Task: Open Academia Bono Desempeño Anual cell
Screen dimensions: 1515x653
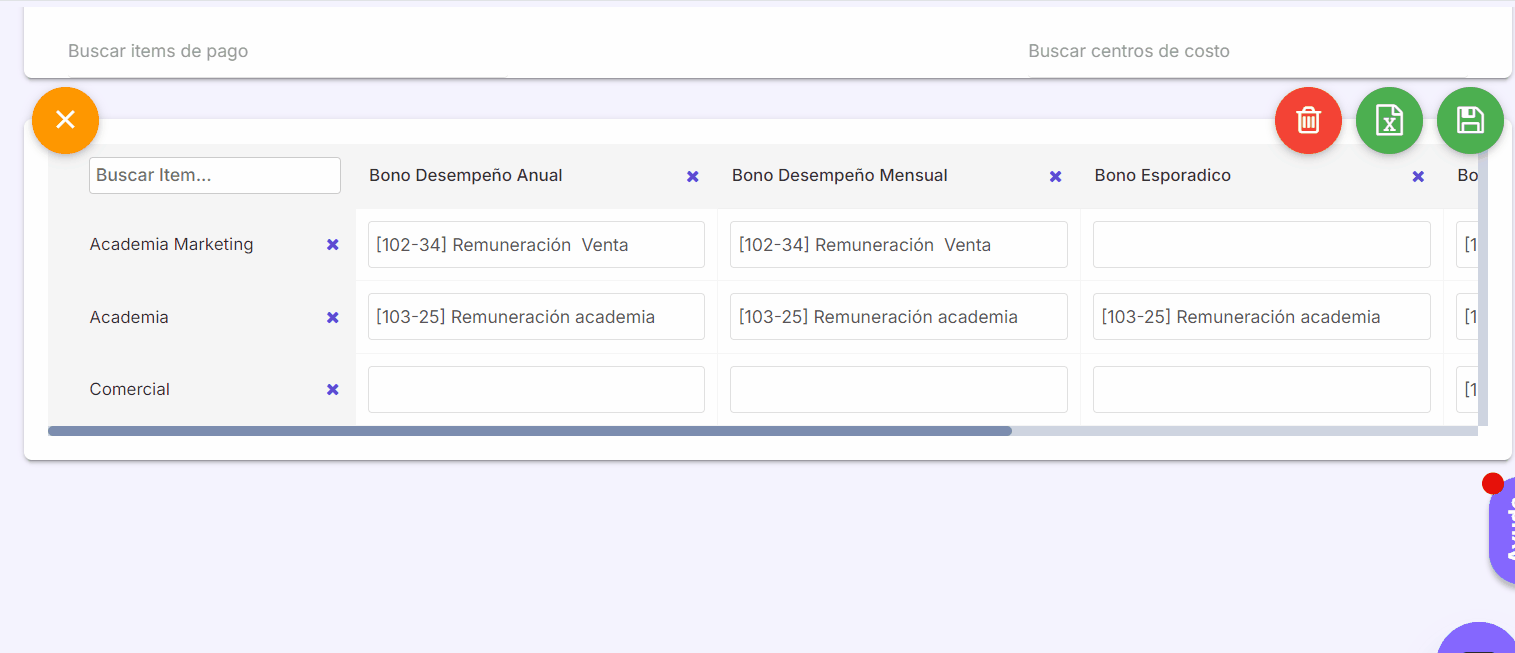Action: tap(536, 317)
